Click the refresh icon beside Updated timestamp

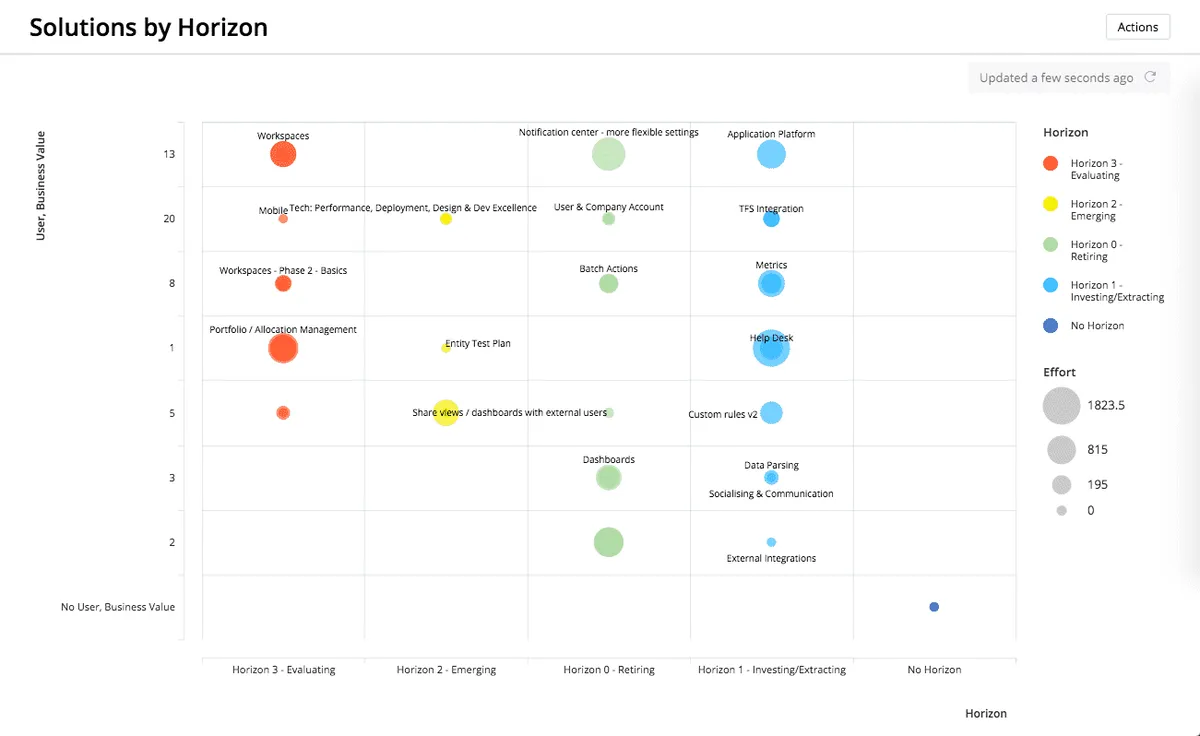[1150, 77]
